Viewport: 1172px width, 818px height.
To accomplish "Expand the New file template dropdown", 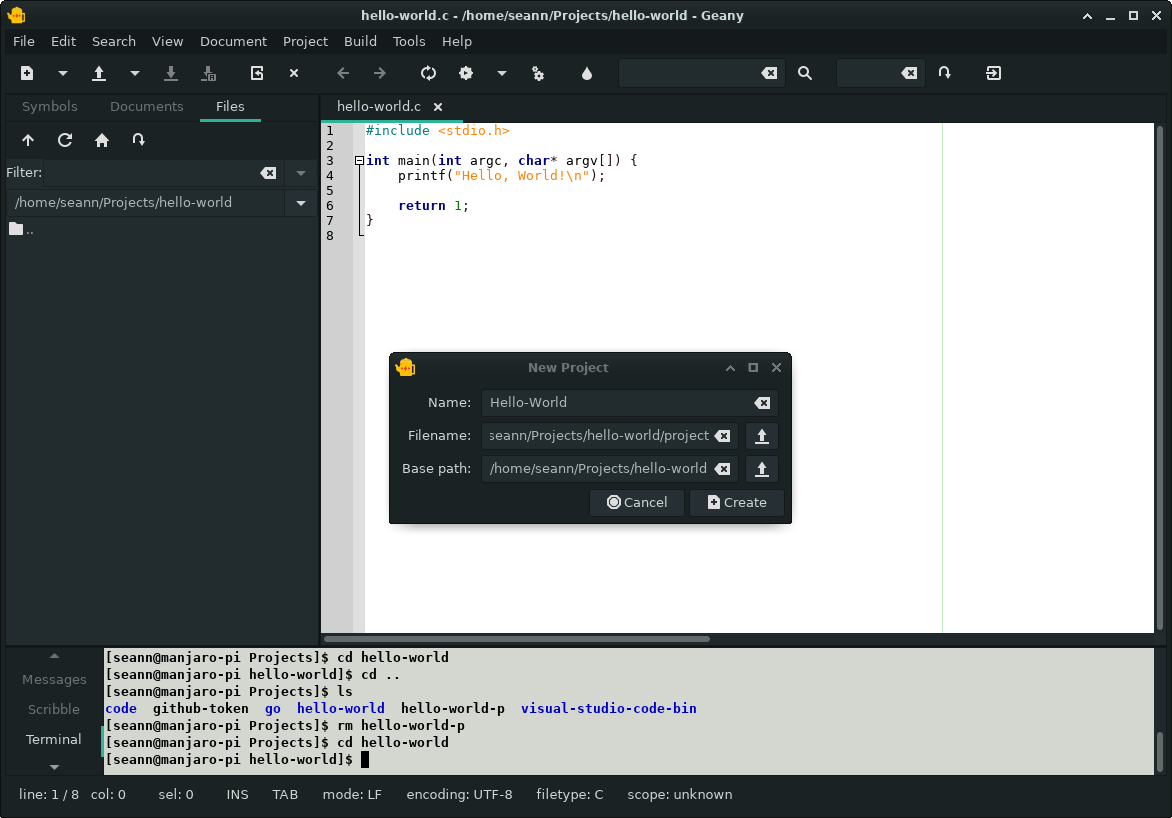I will coord(63,73).
